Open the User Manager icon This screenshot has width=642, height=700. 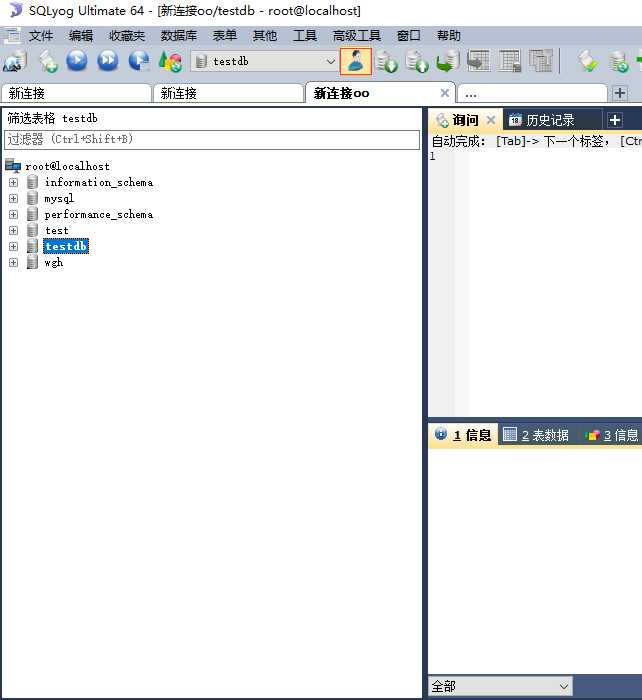tap(355, 61)
